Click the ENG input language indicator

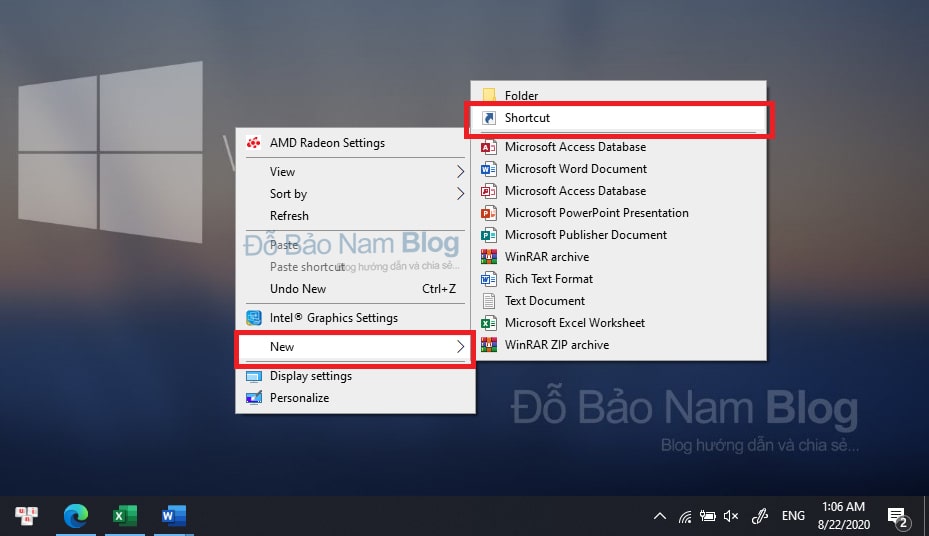coord(793,516)
